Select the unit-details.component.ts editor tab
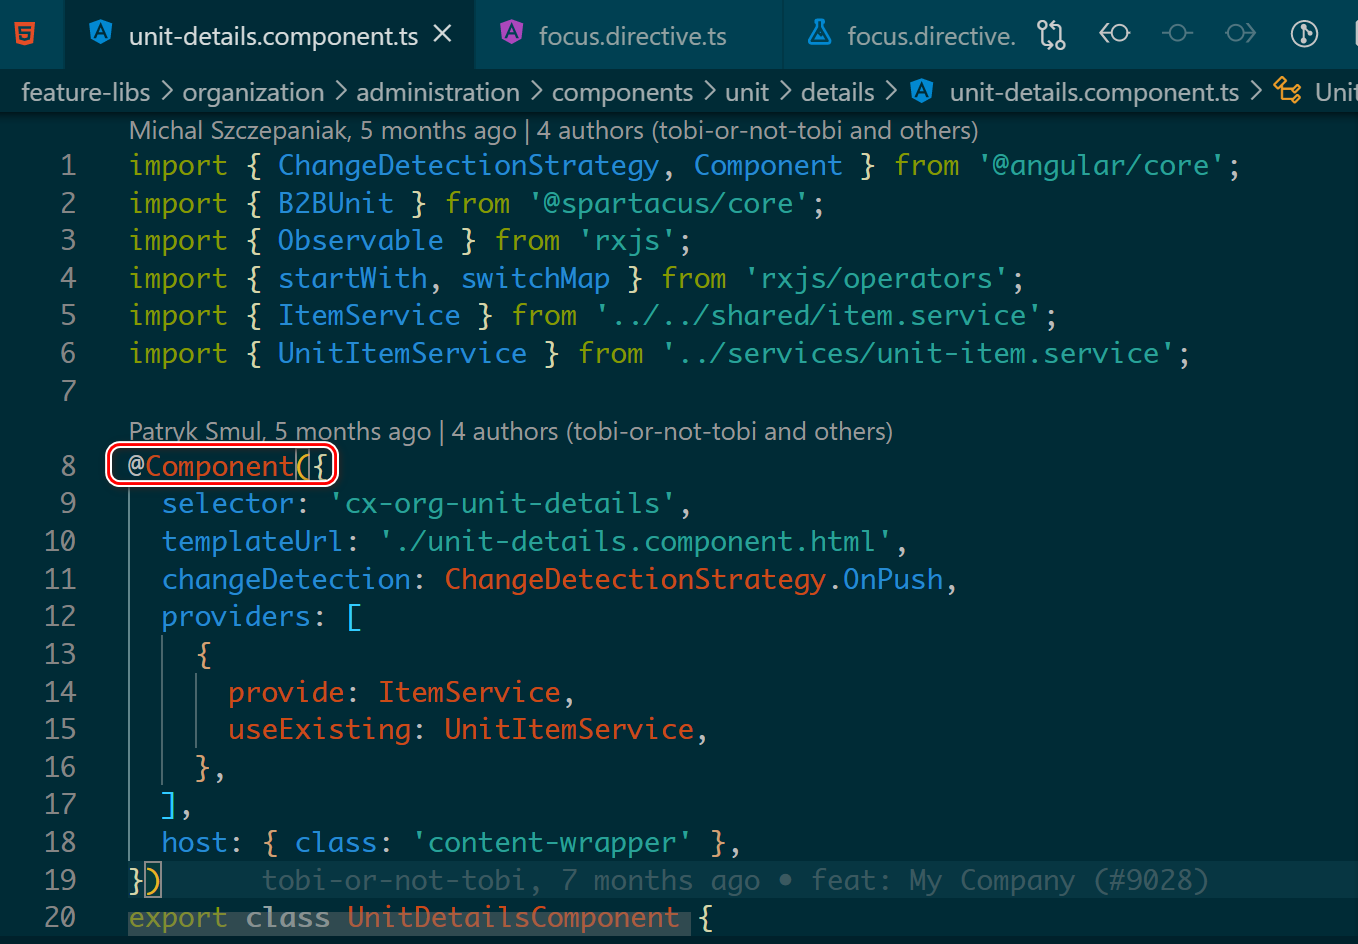Viewport: 1358px width, 944px height. (271, 35)
